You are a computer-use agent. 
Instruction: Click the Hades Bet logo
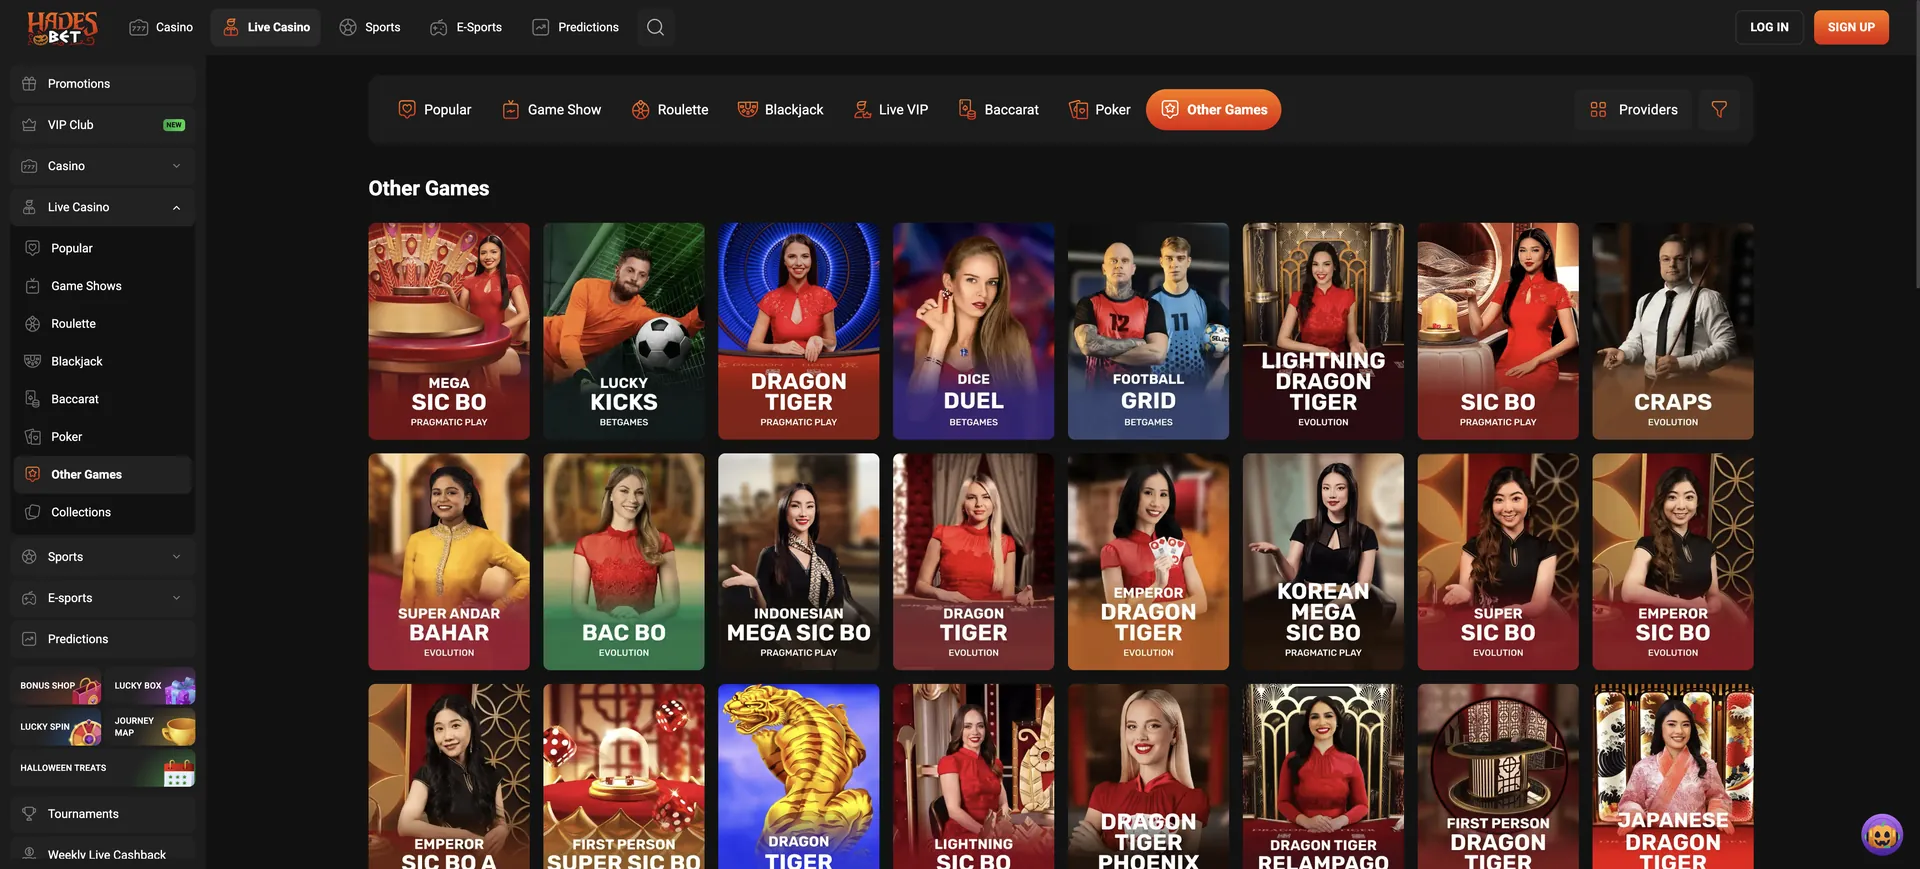(62, 28)
